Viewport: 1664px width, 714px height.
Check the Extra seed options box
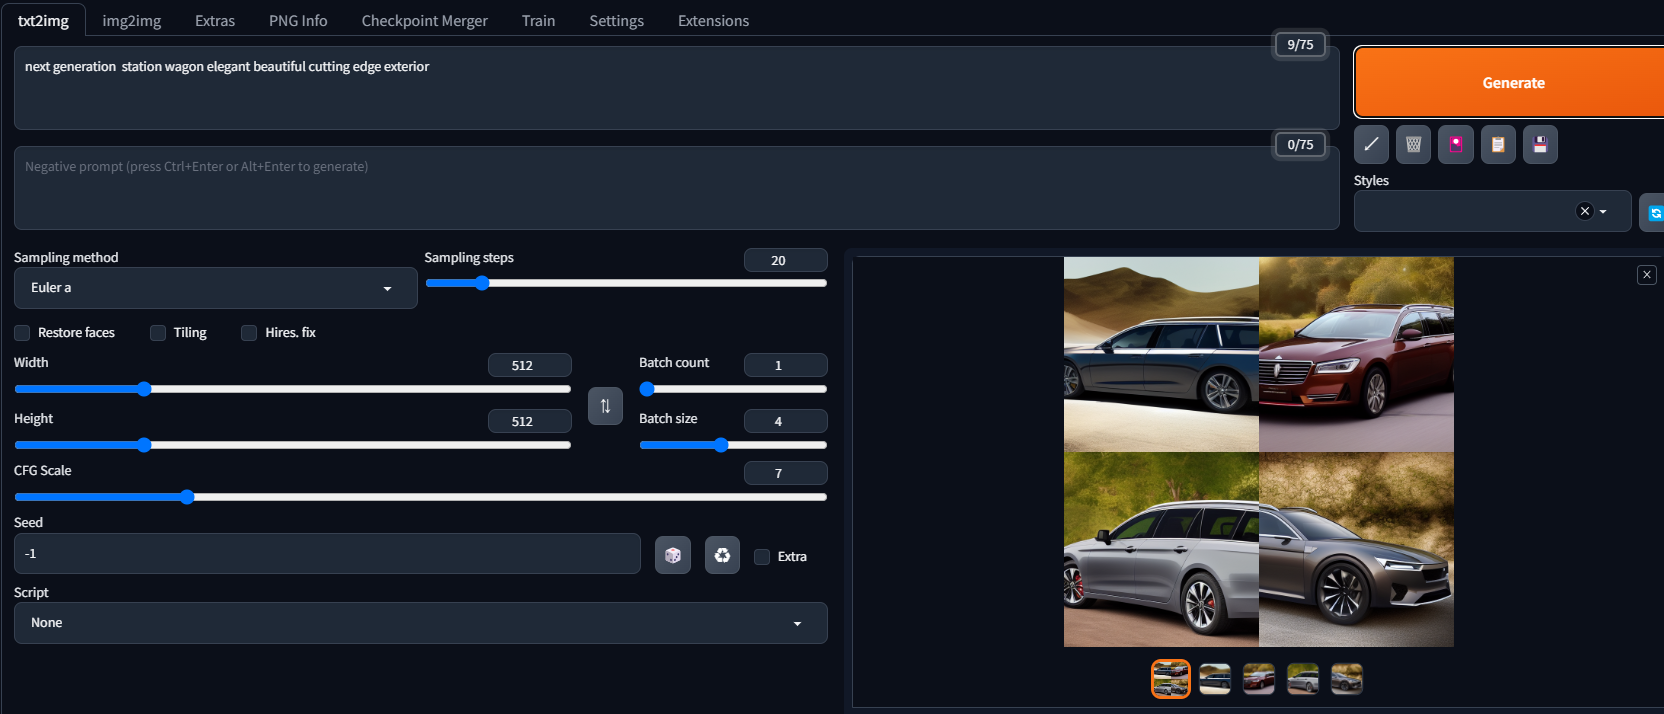pos(762,557)
